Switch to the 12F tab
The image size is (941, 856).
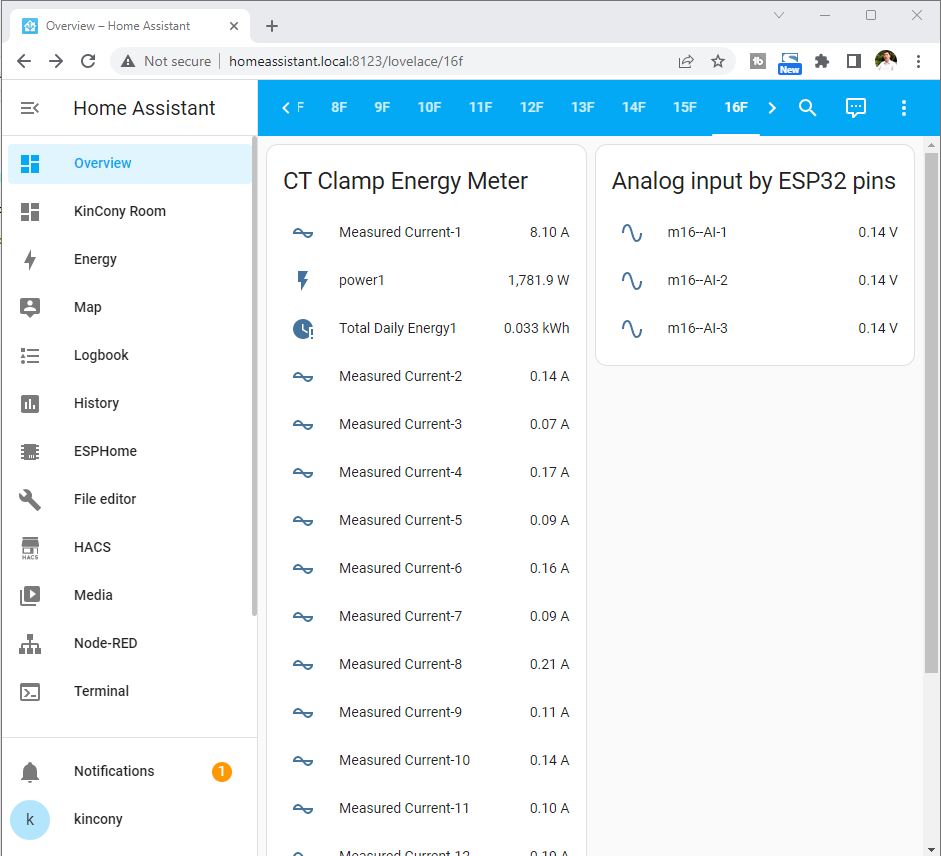click(531, 107)
